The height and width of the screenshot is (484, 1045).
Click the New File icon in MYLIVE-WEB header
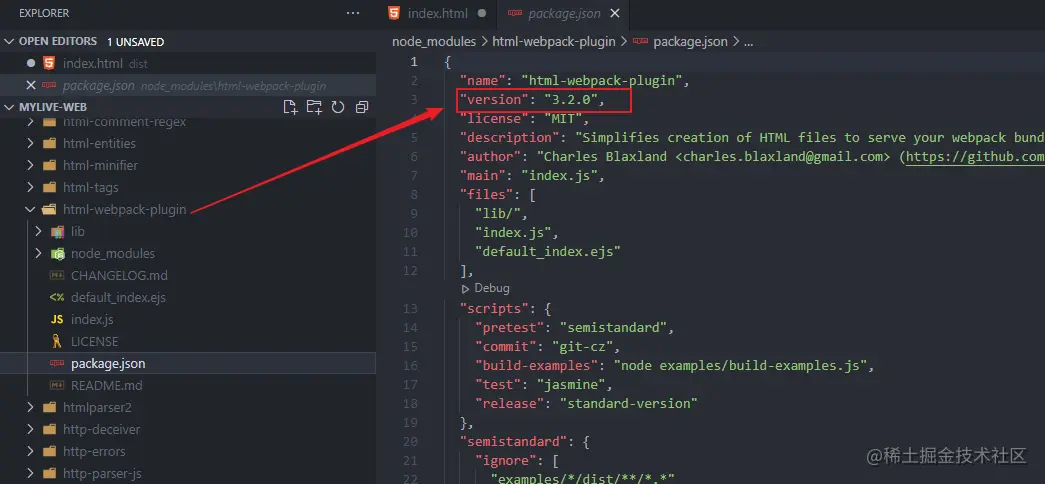click(291, 107)
